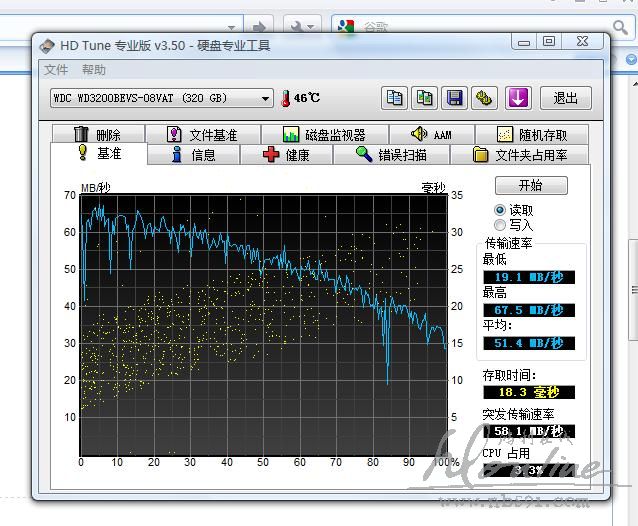Image resolution: width=638 pixels, height=526 pixels.
Task: Click the HD Tune title bar icon
Action: (x=47, y=45)
